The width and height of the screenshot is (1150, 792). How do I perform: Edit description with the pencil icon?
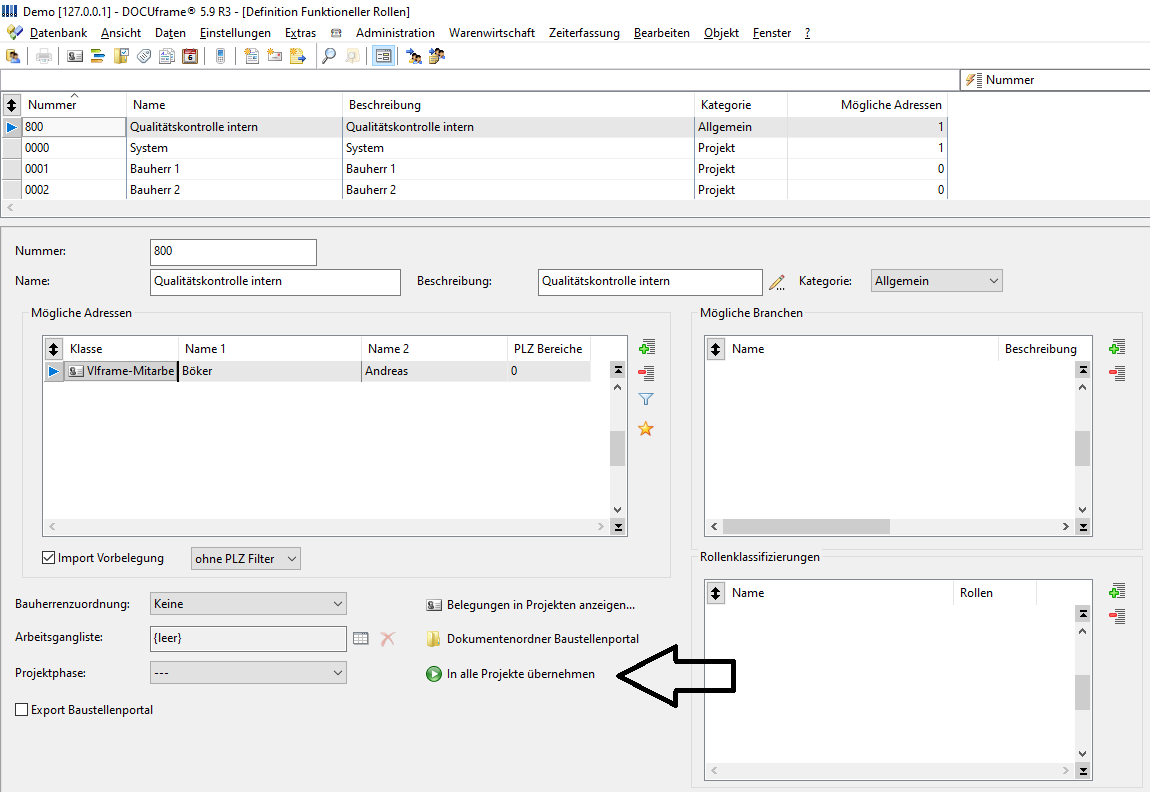pos(777,282)
